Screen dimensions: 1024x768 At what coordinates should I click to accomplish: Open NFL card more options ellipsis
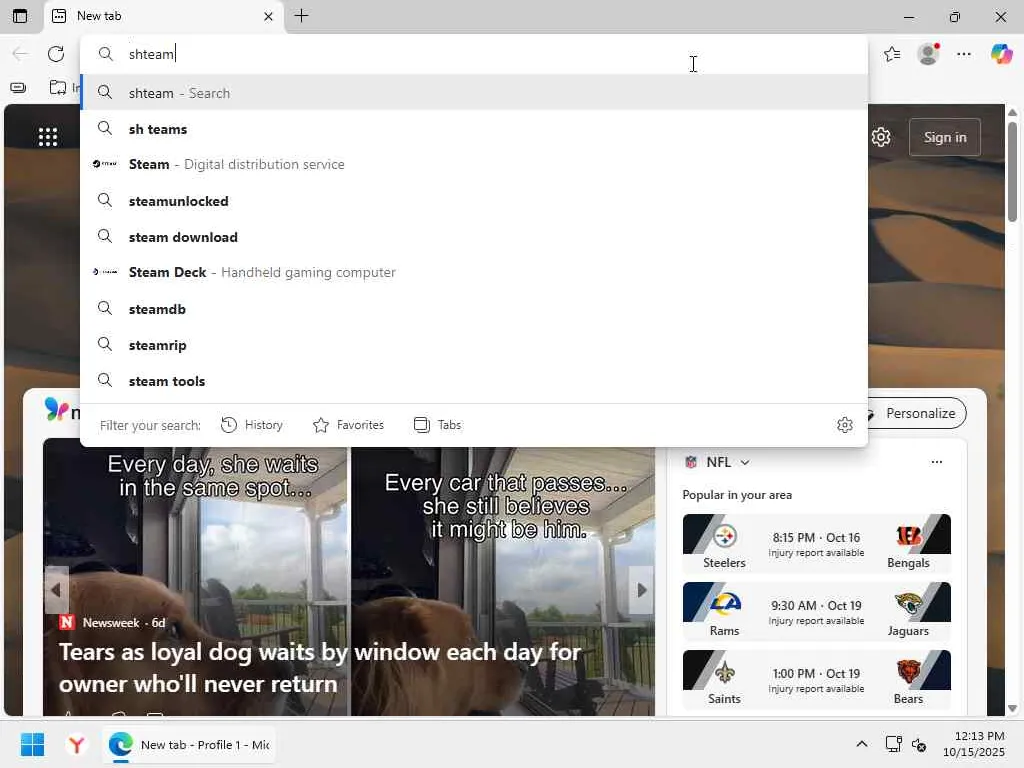936,462
